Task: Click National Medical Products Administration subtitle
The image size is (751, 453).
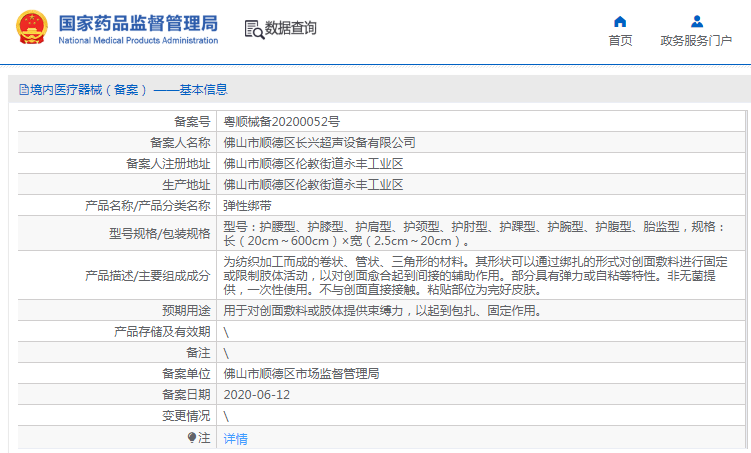Action: (x=138, y=41)
